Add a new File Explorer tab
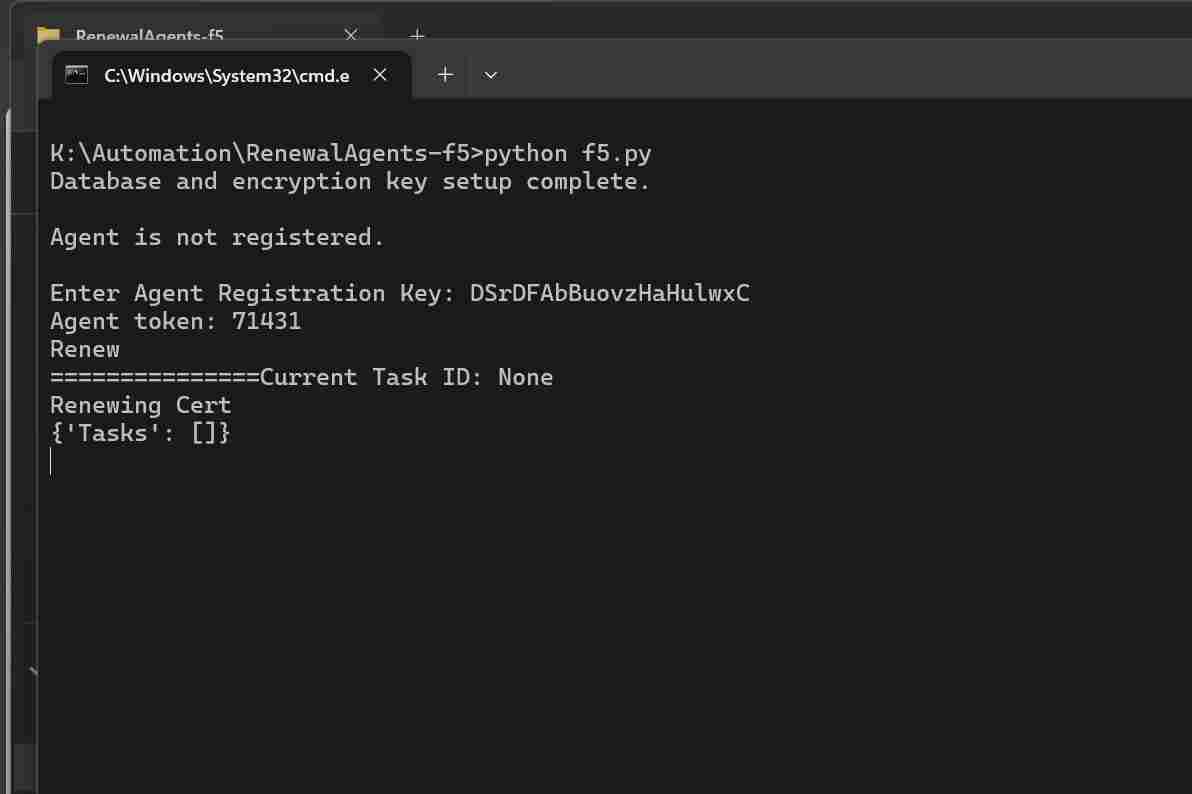 tap(418, 35)
